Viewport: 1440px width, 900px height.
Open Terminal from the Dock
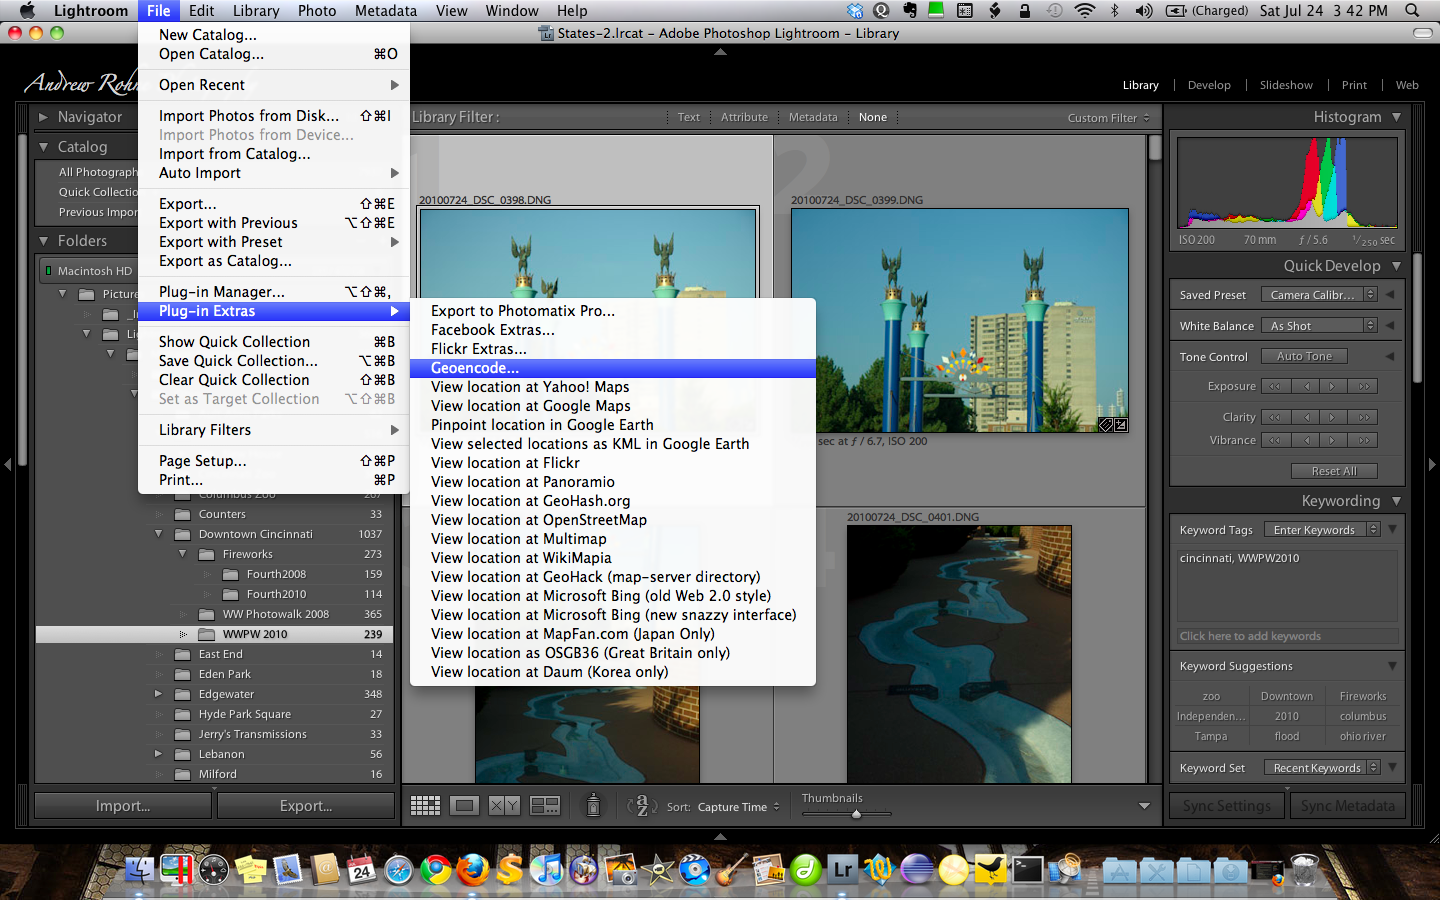pyautogui.click(x=1028, y=869)
